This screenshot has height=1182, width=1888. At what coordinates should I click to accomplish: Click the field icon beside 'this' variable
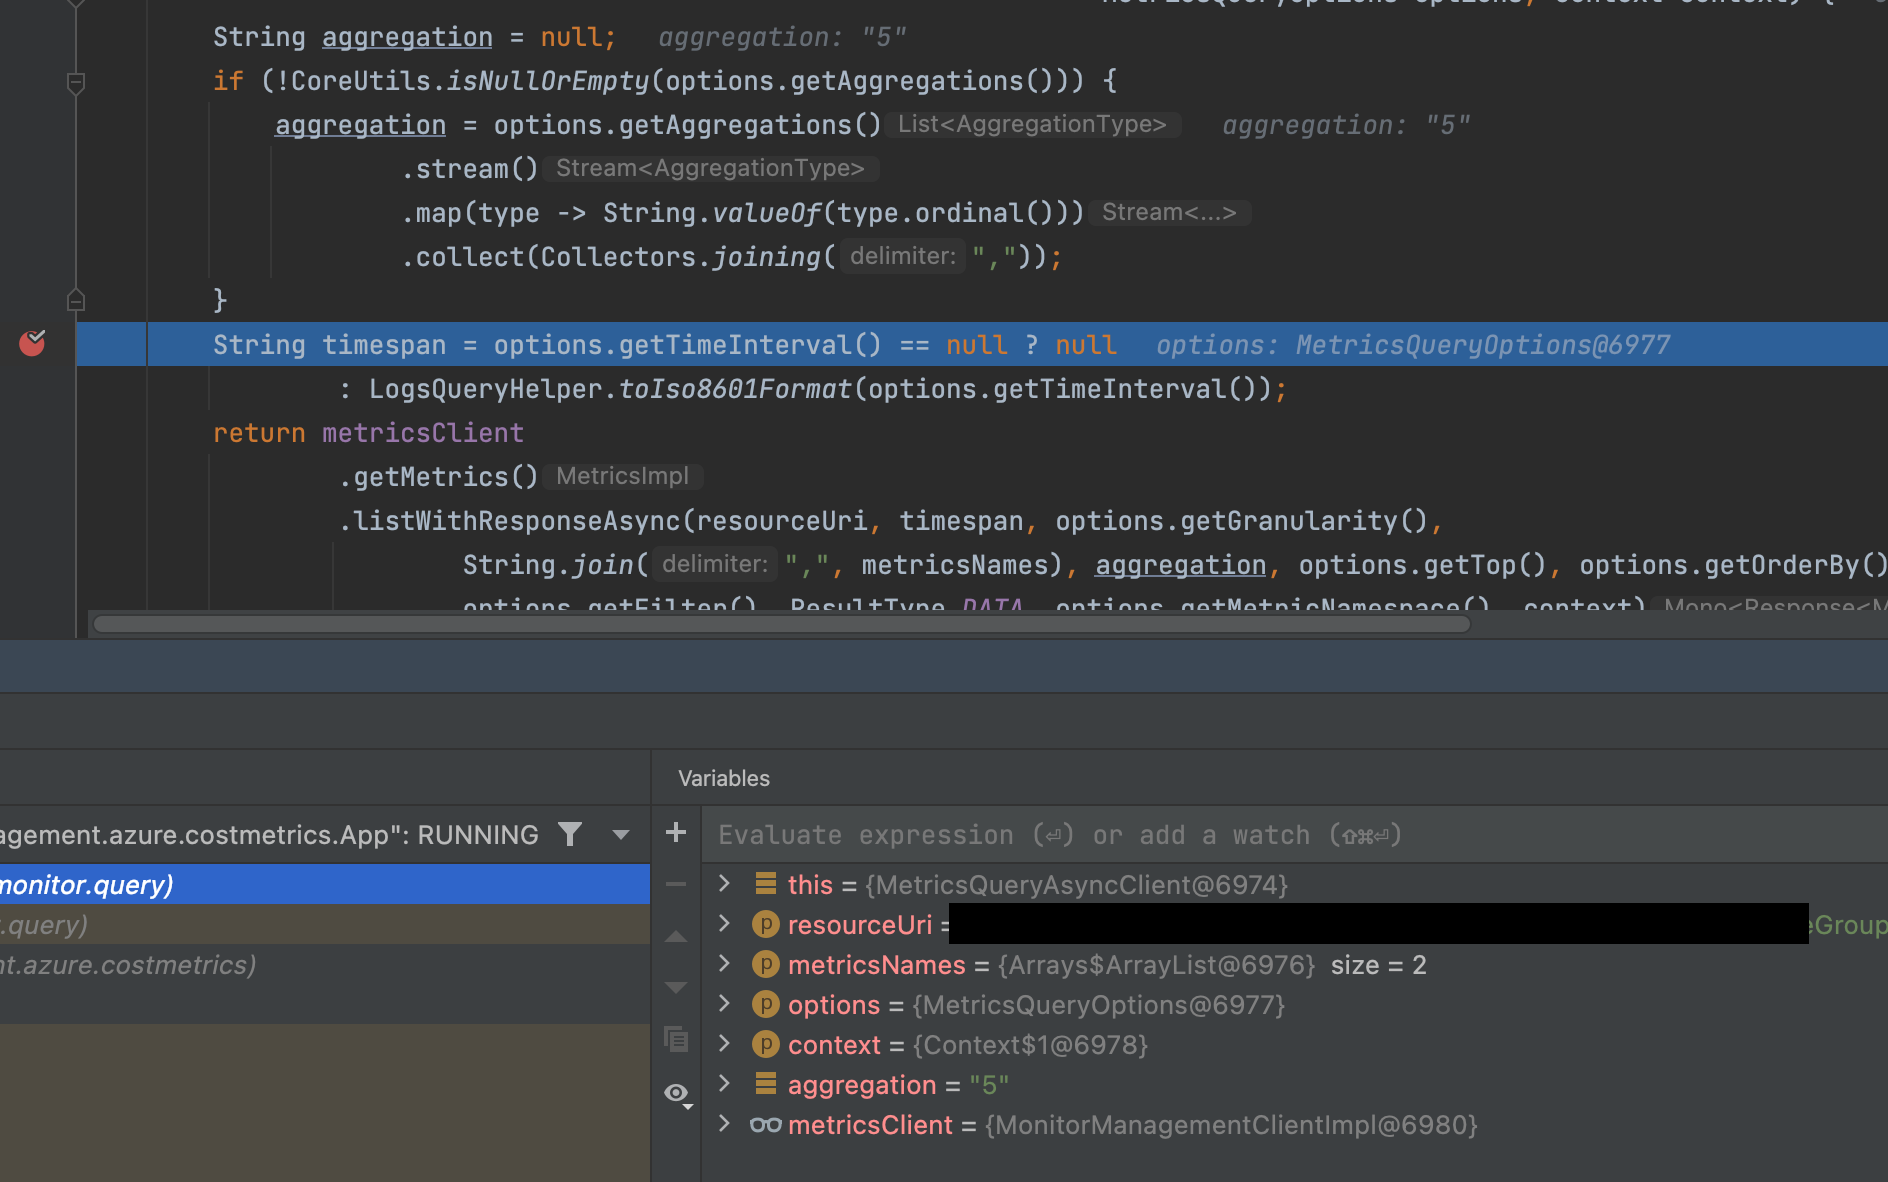(766, 883)
